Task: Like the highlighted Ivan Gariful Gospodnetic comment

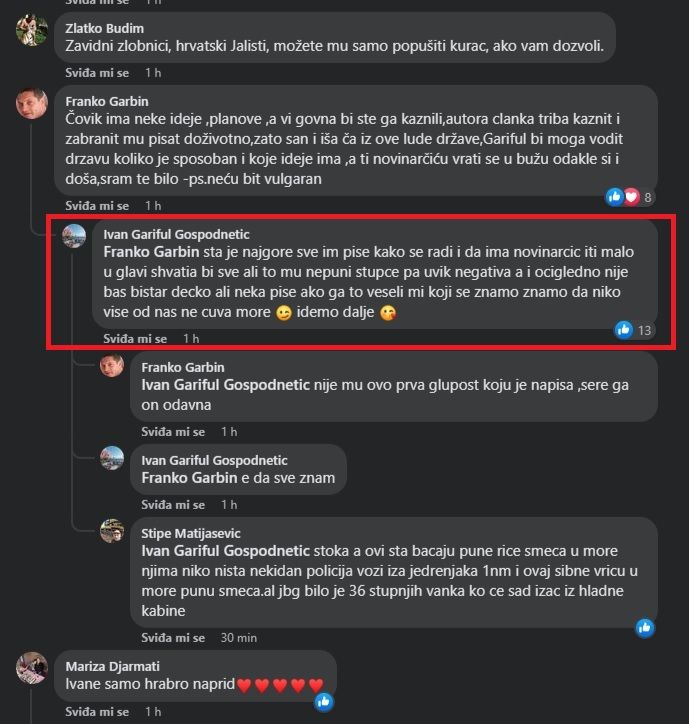Action: (135, 339)
